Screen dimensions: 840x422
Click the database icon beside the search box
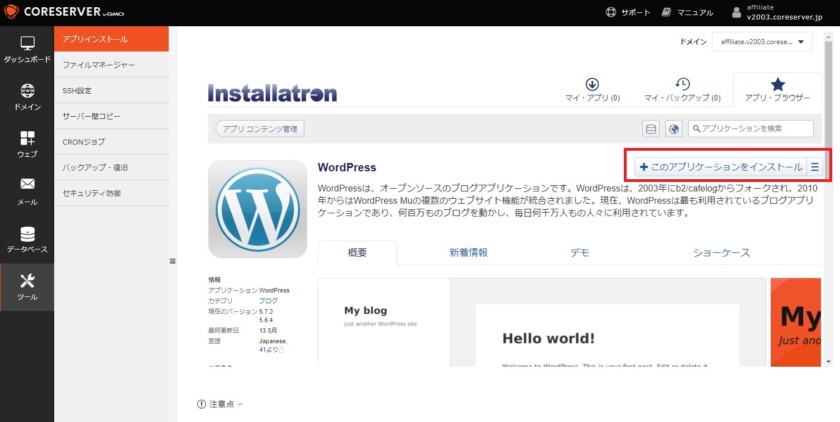pyautogui.click(x=651, y=129)
